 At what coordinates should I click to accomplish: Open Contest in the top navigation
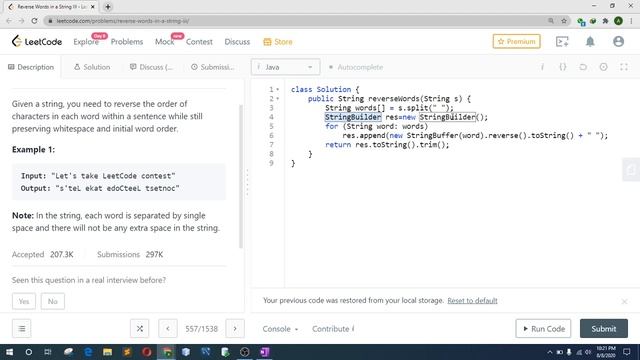tap(199, 42)
